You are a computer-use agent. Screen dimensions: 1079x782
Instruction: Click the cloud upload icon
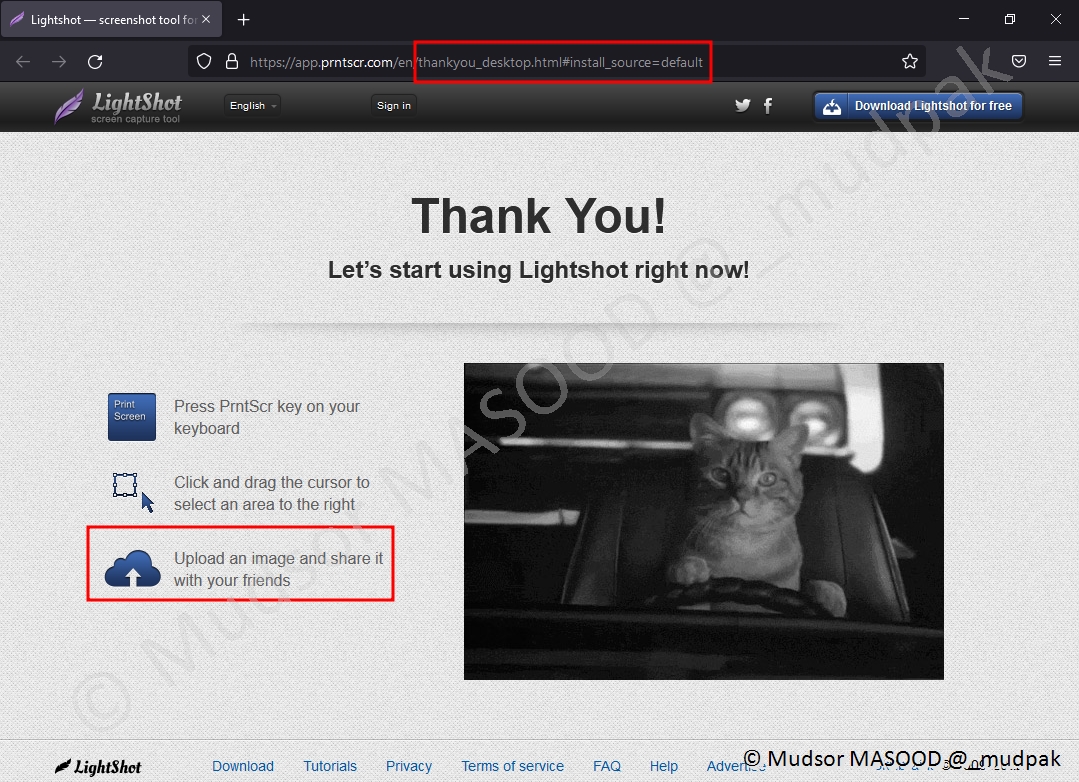[x=133, y=568]
